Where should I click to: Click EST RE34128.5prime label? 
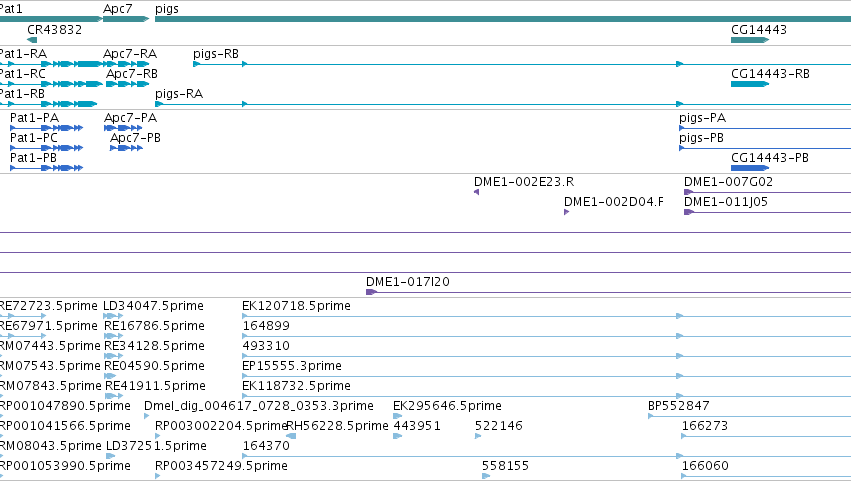(x=155, y=346)
